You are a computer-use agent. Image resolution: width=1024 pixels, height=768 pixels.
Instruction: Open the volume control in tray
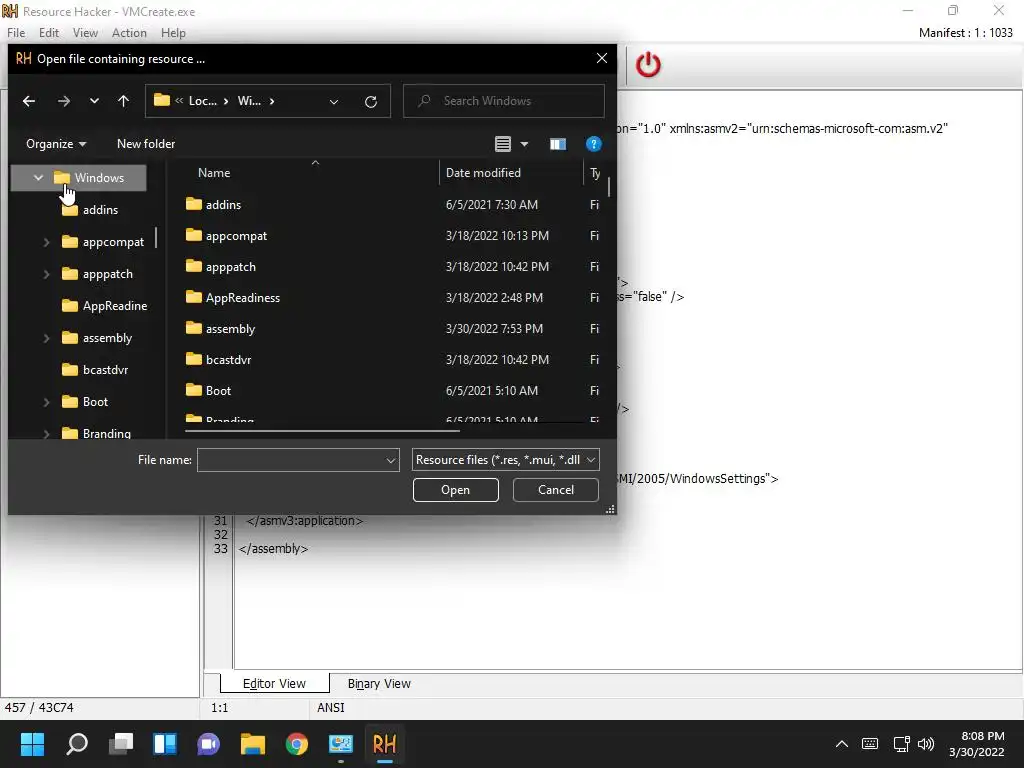pyautogui.click(x=925, y=744)
